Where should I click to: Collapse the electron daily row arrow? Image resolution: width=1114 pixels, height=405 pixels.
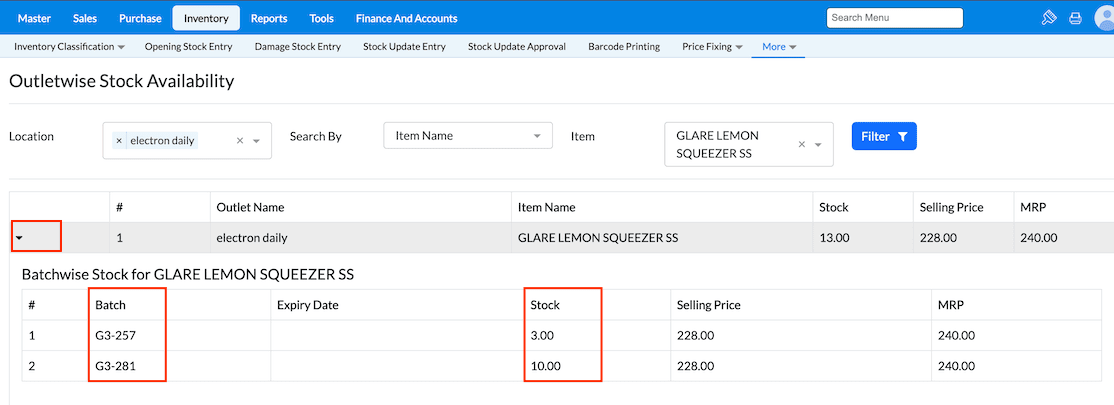click(20, 238)
